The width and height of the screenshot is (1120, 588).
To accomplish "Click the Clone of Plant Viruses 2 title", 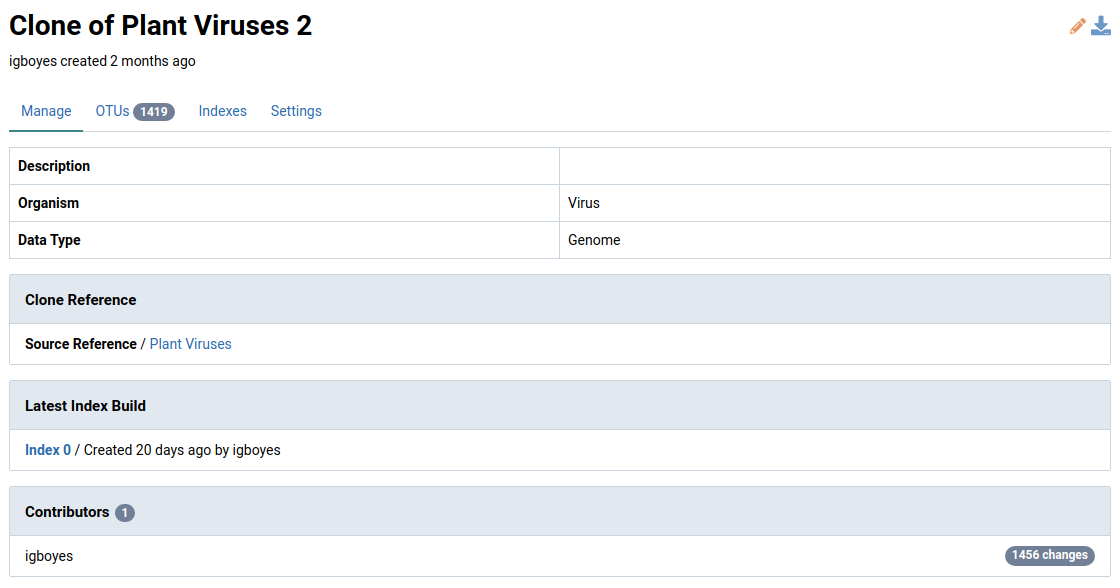I will [161, 26].
